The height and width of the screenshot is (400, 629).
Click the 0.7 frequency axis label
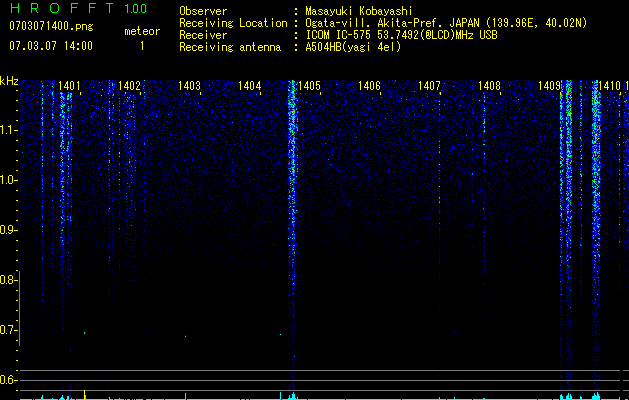click(7, 330)
